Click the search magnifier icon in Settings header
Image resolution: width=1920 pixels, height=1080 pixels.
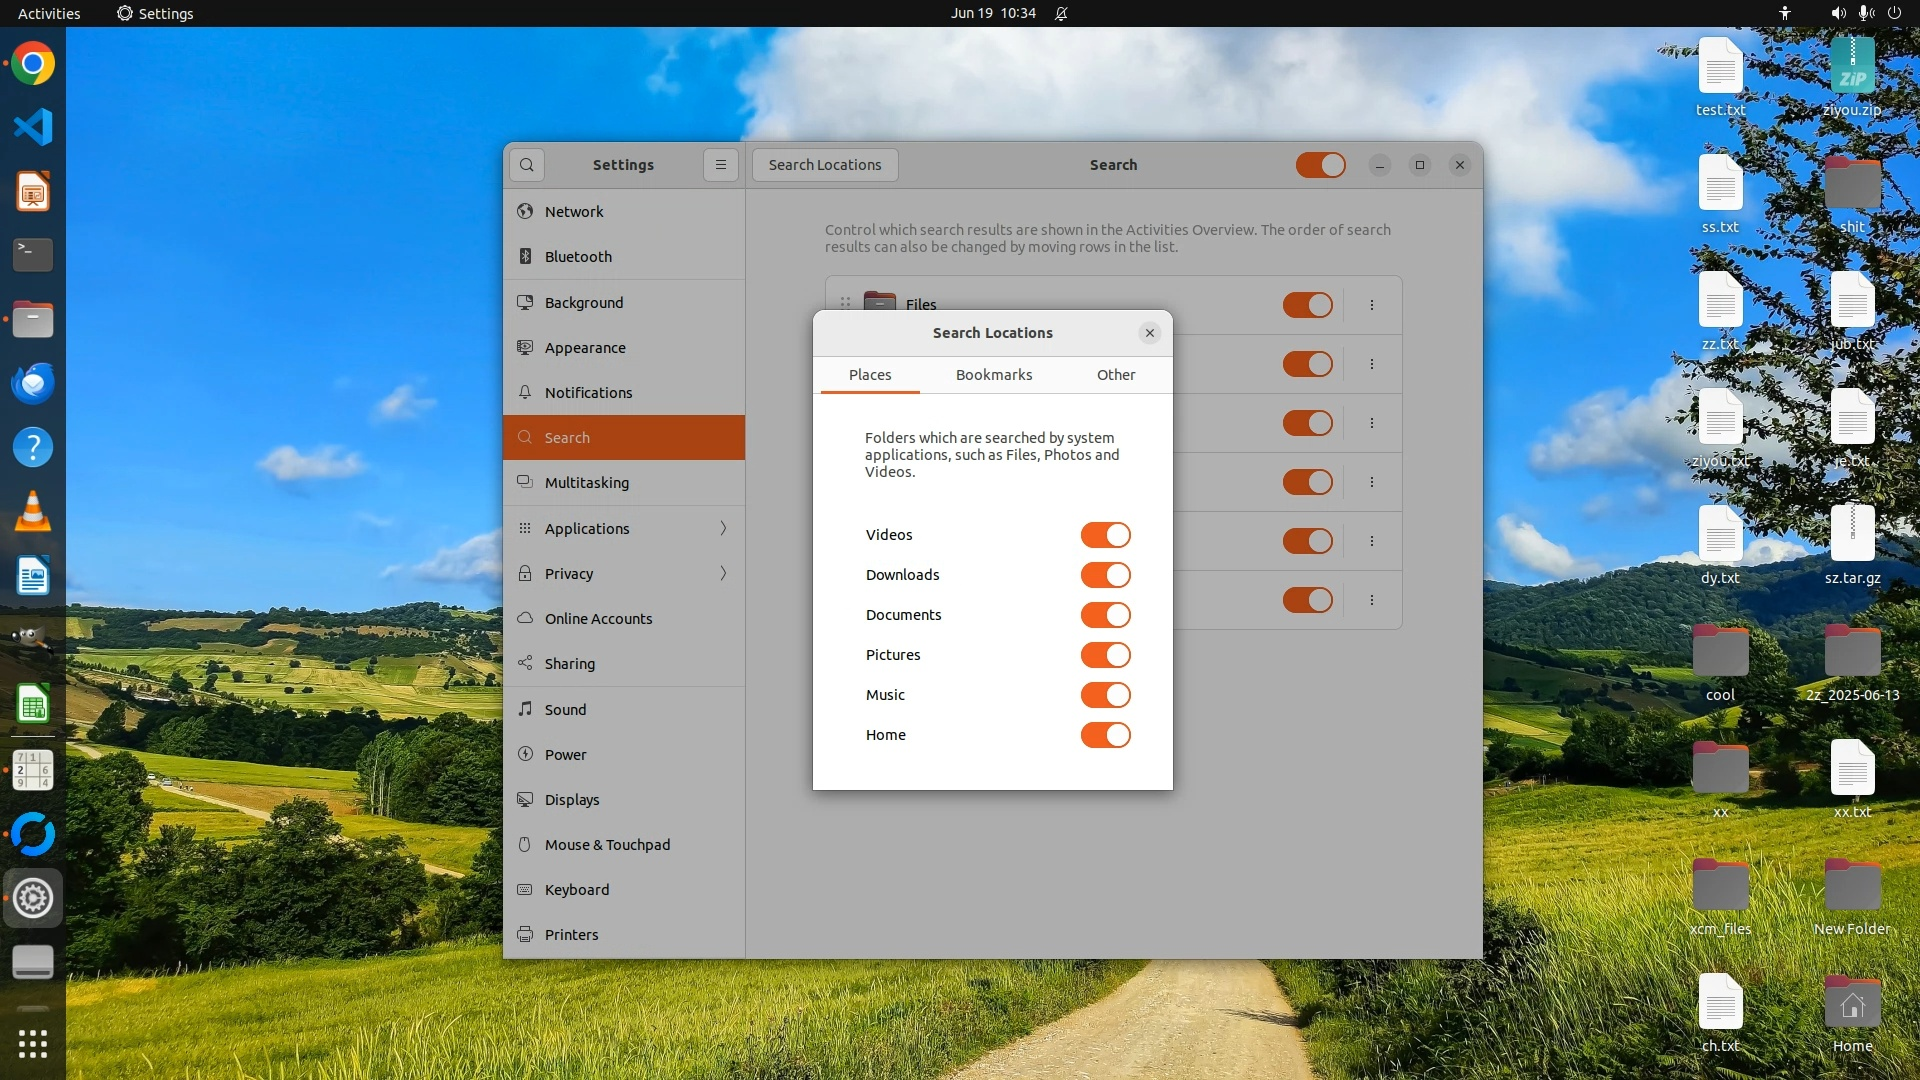pyautogui.click(x=527, y=165)
